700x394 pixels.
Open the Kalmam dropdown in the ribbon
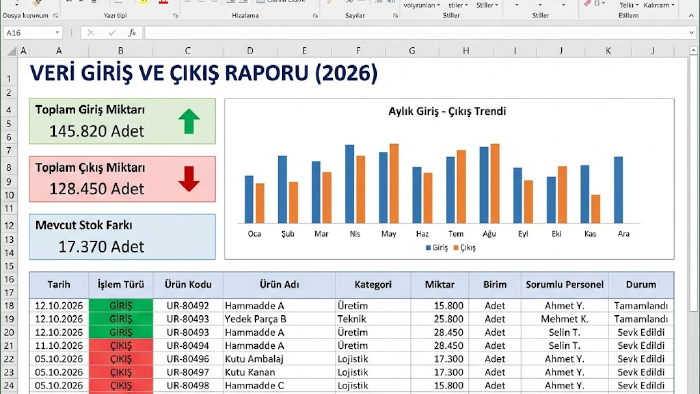click(659, 5)
